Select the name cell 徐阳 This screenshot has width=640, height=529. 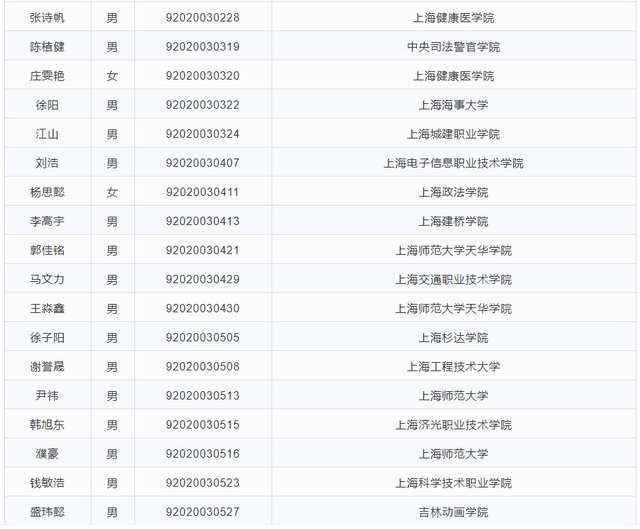47,105
